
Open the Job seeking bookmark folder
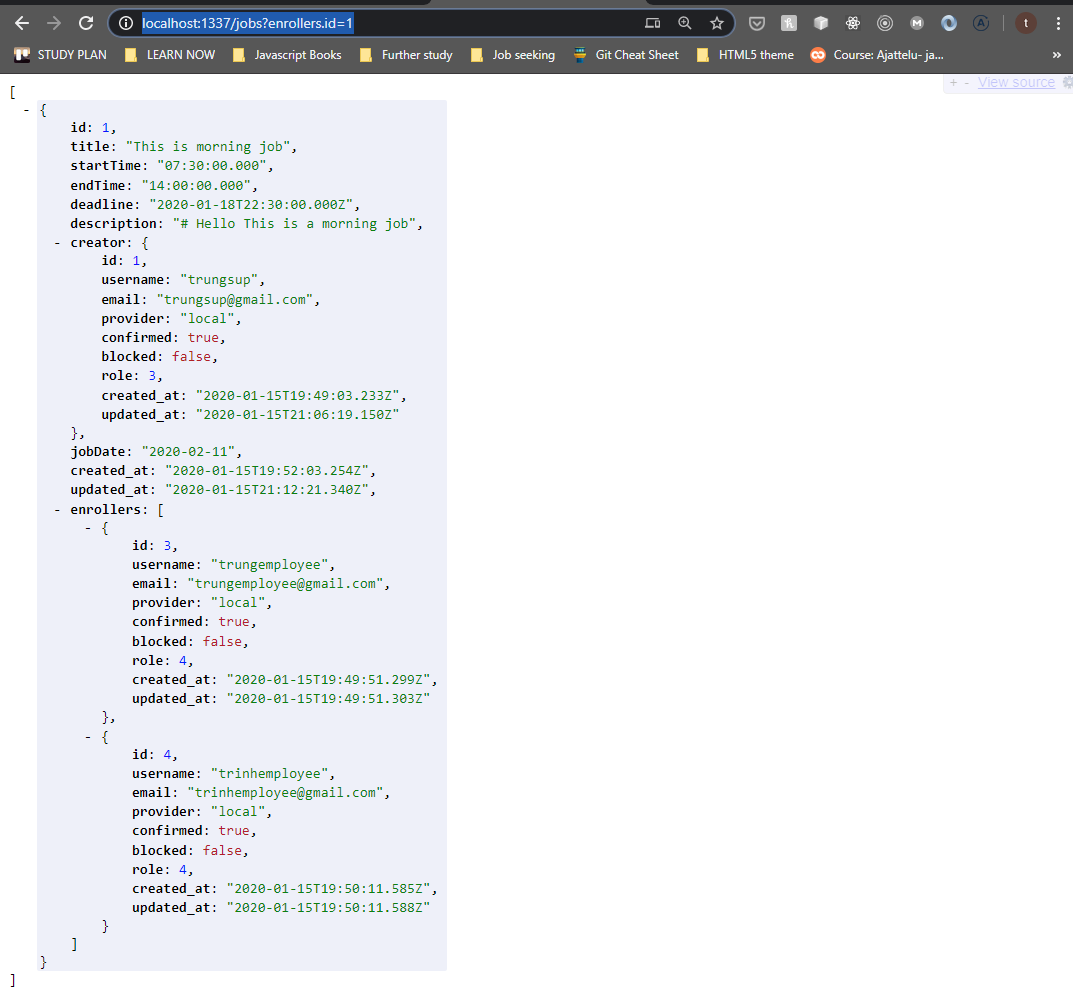(x=513, y=55)
